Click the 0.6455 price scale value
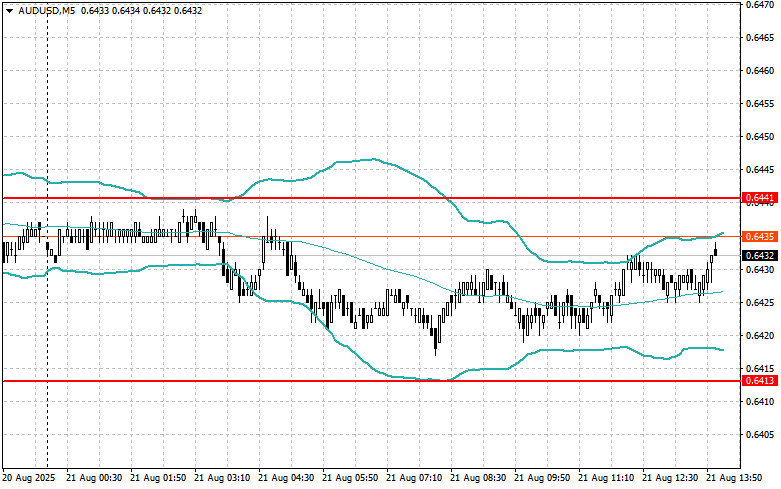Viewport: 781px width, 489px height. coord(760,104)
